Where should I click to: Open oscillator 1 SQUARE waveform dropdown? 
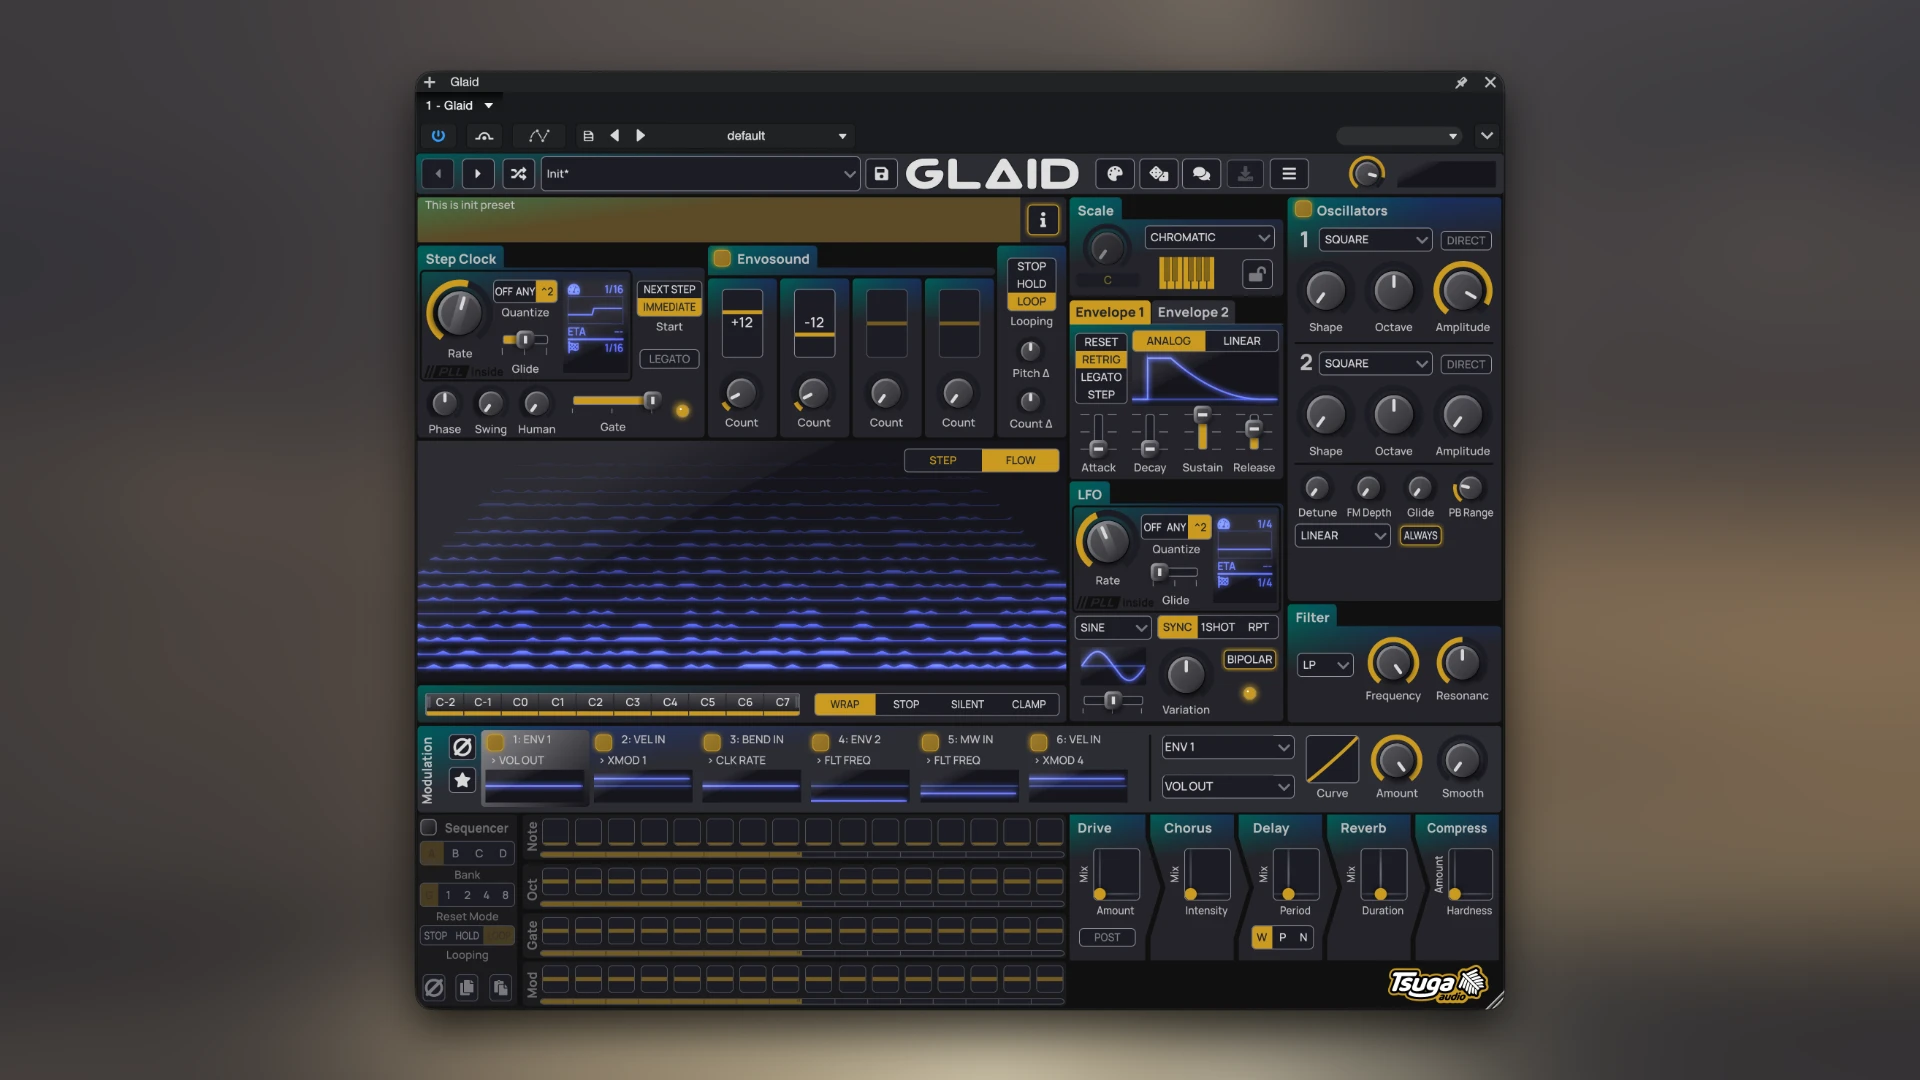coord(1375,240)
